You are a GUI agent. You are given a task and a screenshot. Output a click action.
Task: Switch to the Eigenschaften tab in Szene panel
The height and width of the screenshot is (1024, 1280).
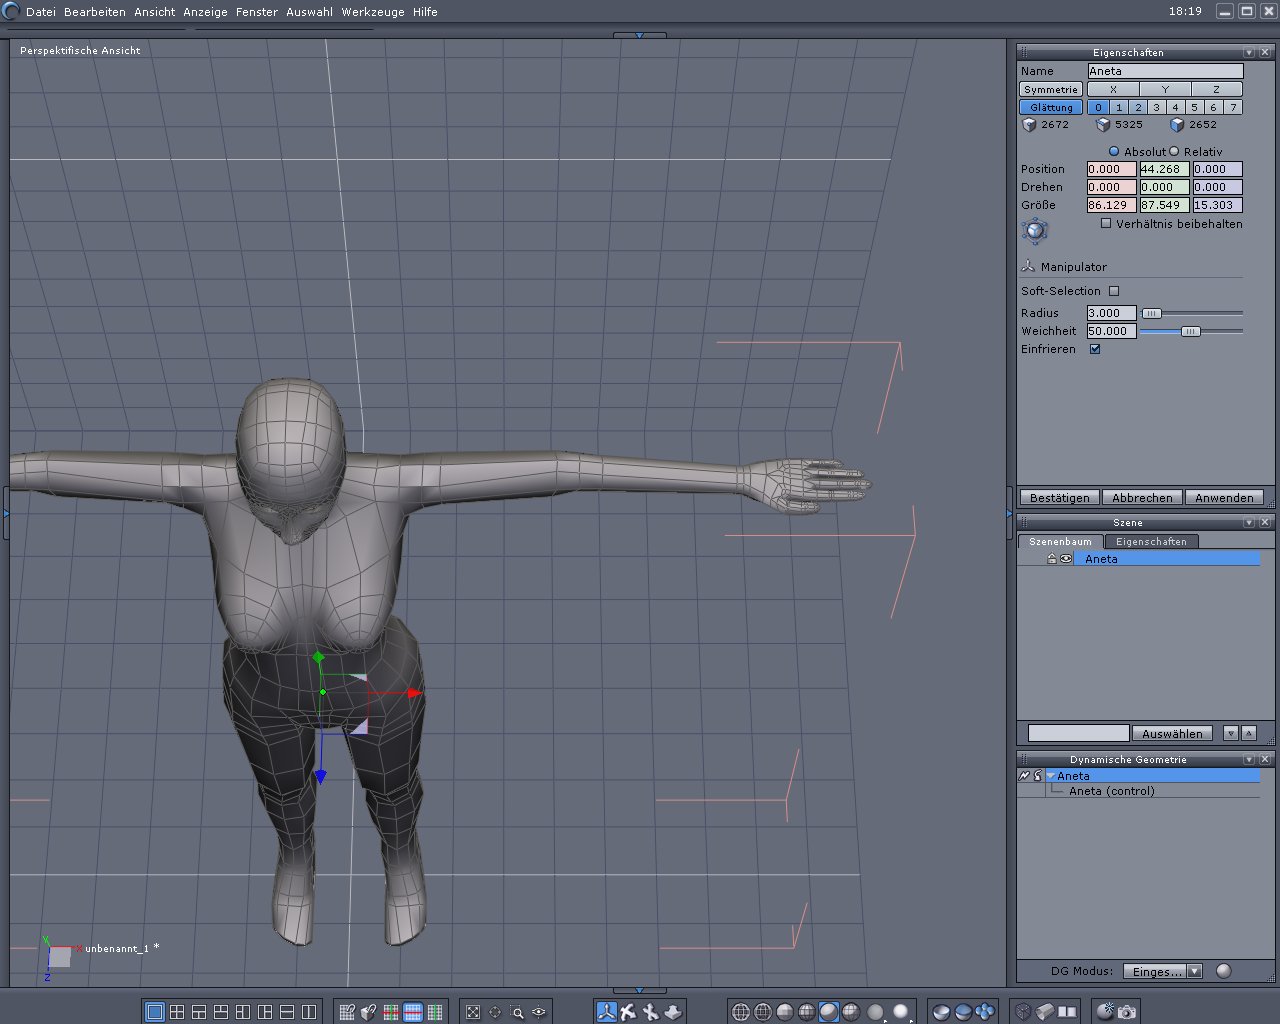[1151, 542]
